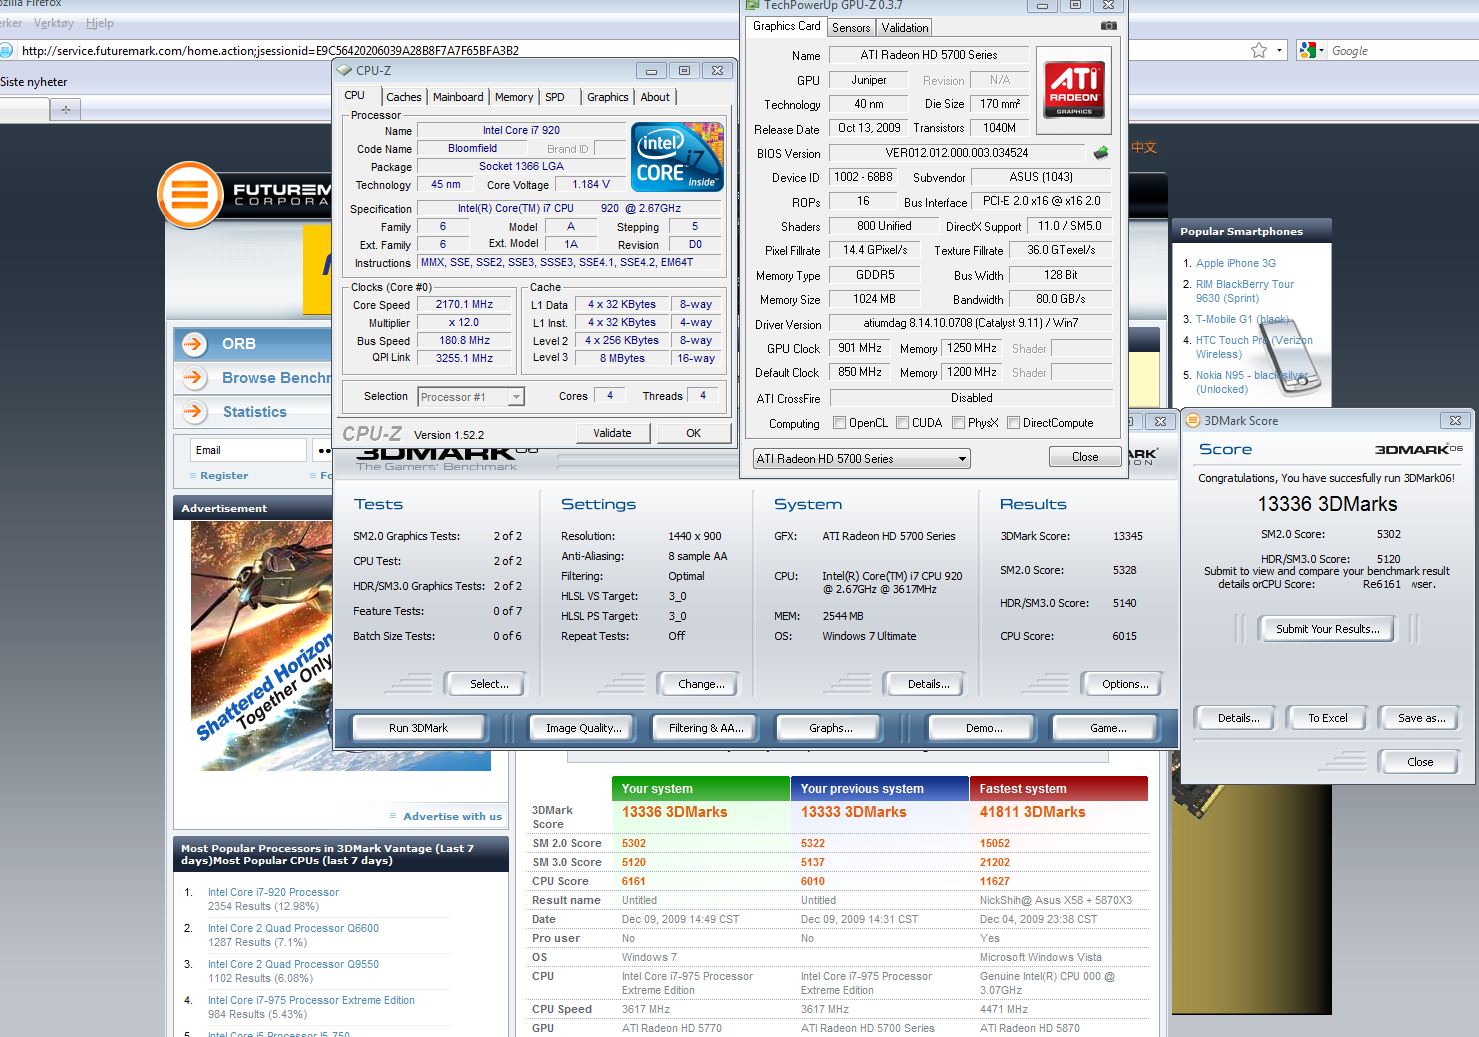The image size is (1479, 1037).
Task: Enable the OpenCL checkbox in GPU-Z
Action: click(839, 423)
